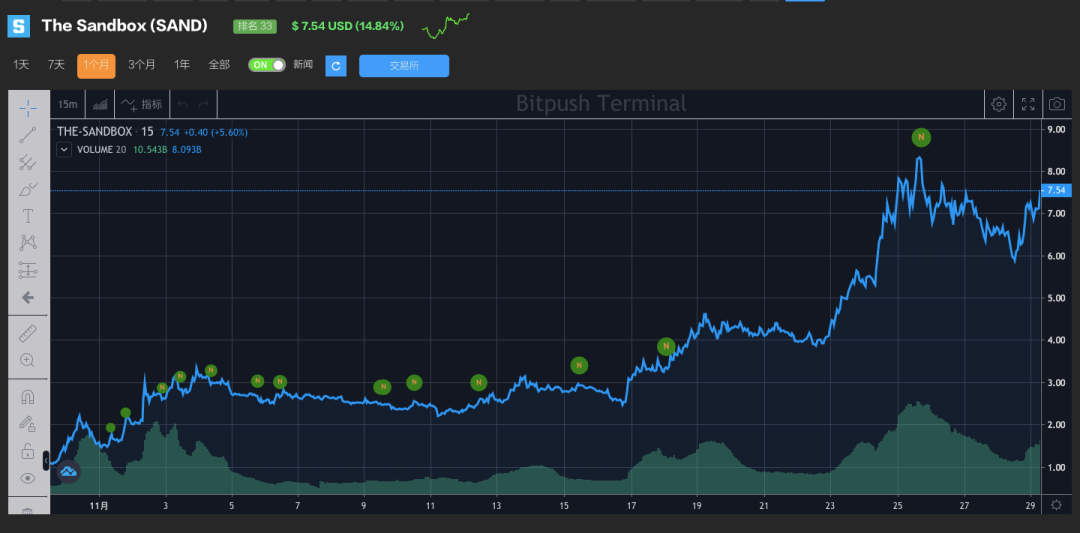Image resolution: width=1080 pixels, height=533 pixels.
Task: Click the THE-SANDBOX symbol legend title
Action: 94,132
